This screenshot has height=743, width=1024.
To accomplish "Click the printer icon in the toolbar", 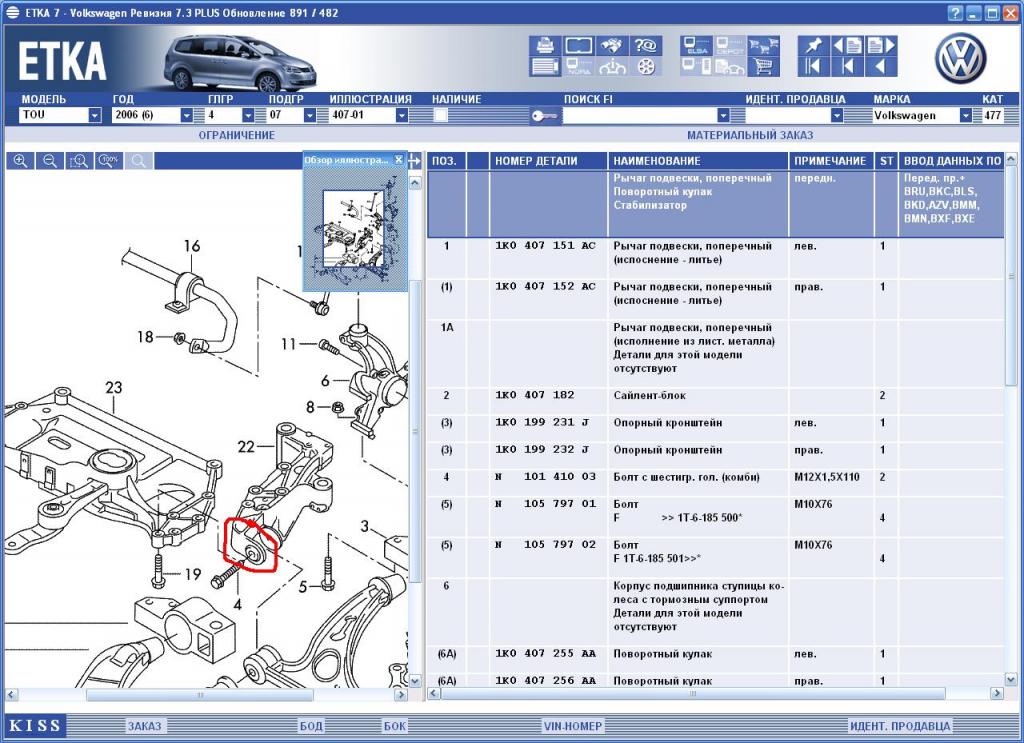I will point(545,46).
